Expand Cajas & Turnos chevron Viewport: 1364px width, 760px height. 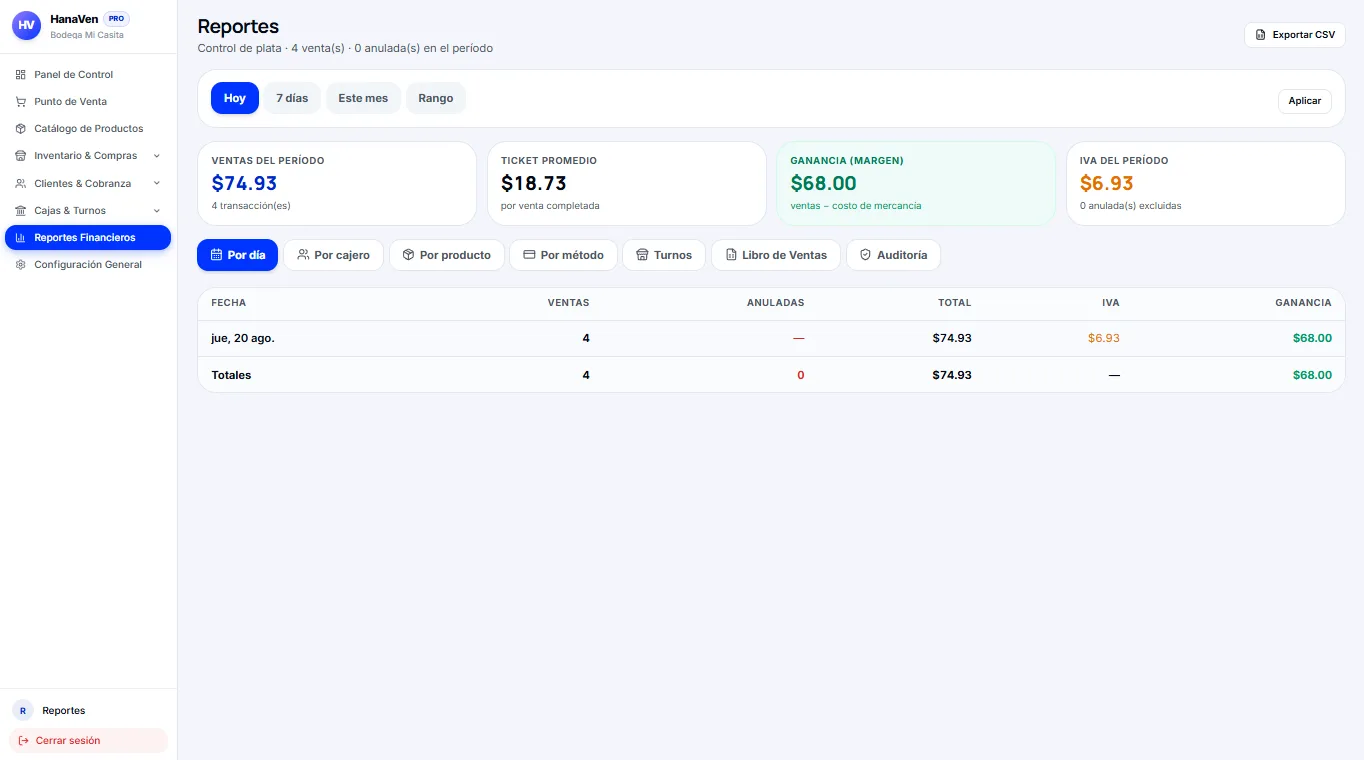157,211
